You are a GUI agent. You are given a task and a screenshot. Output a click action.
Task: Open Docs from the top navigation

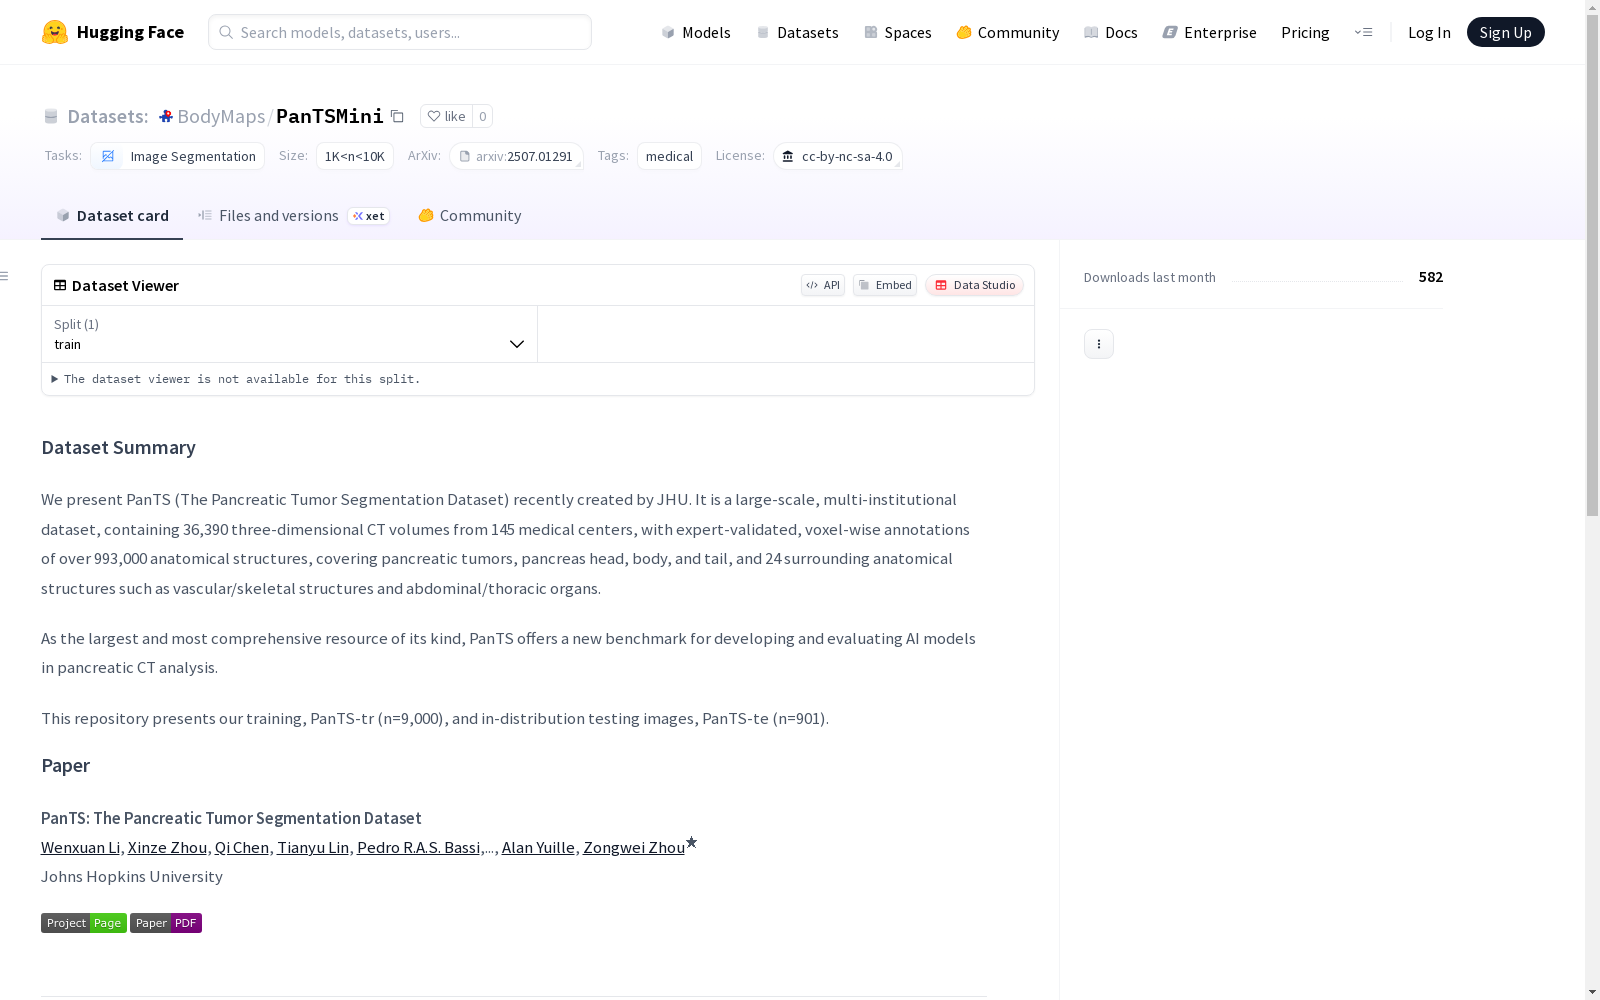[x=1111, y=32]
